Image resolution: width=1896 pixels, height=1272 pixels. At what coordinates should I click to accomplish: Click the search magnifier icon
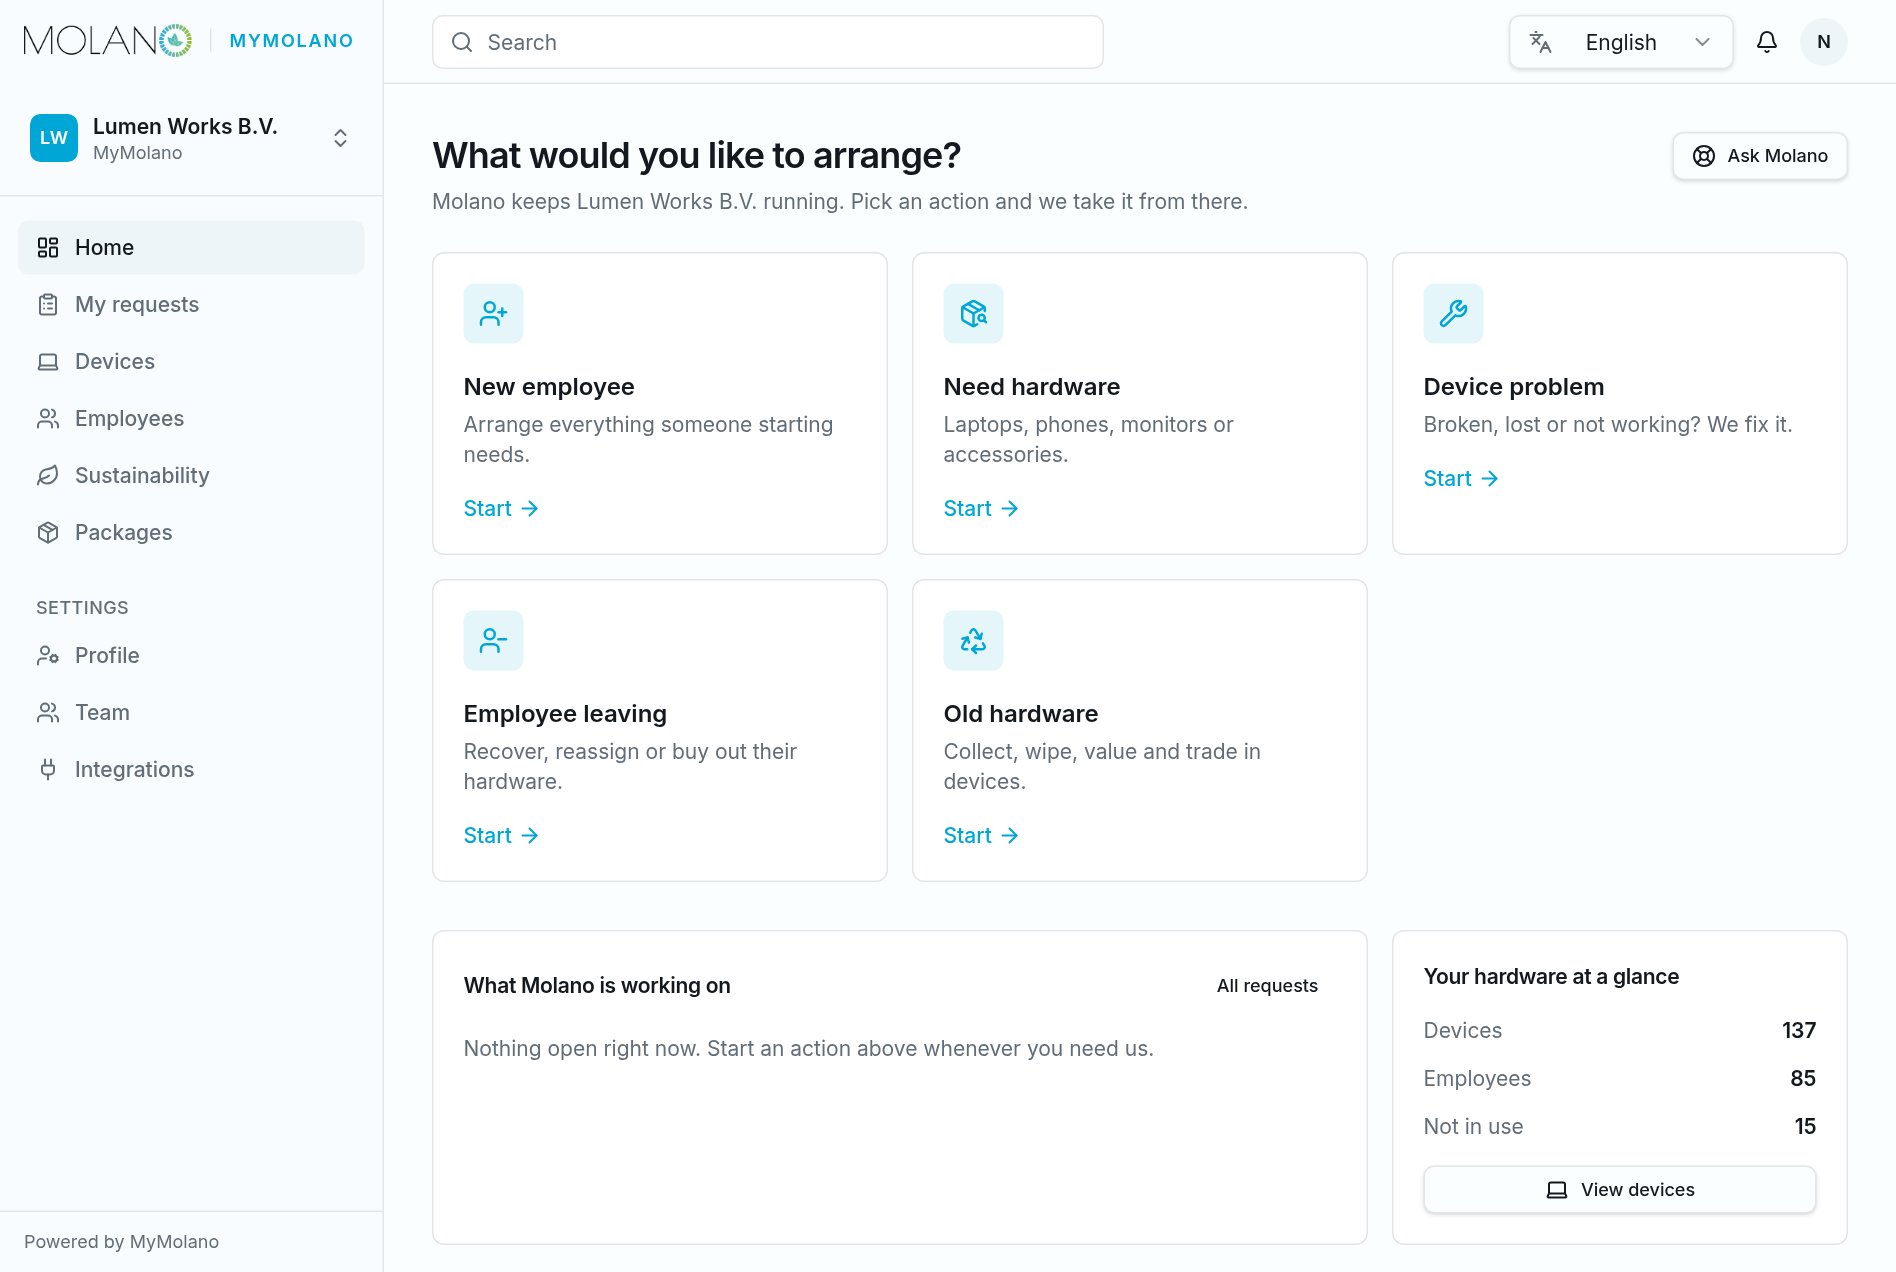pyautogui.click(x=462, y=42)
